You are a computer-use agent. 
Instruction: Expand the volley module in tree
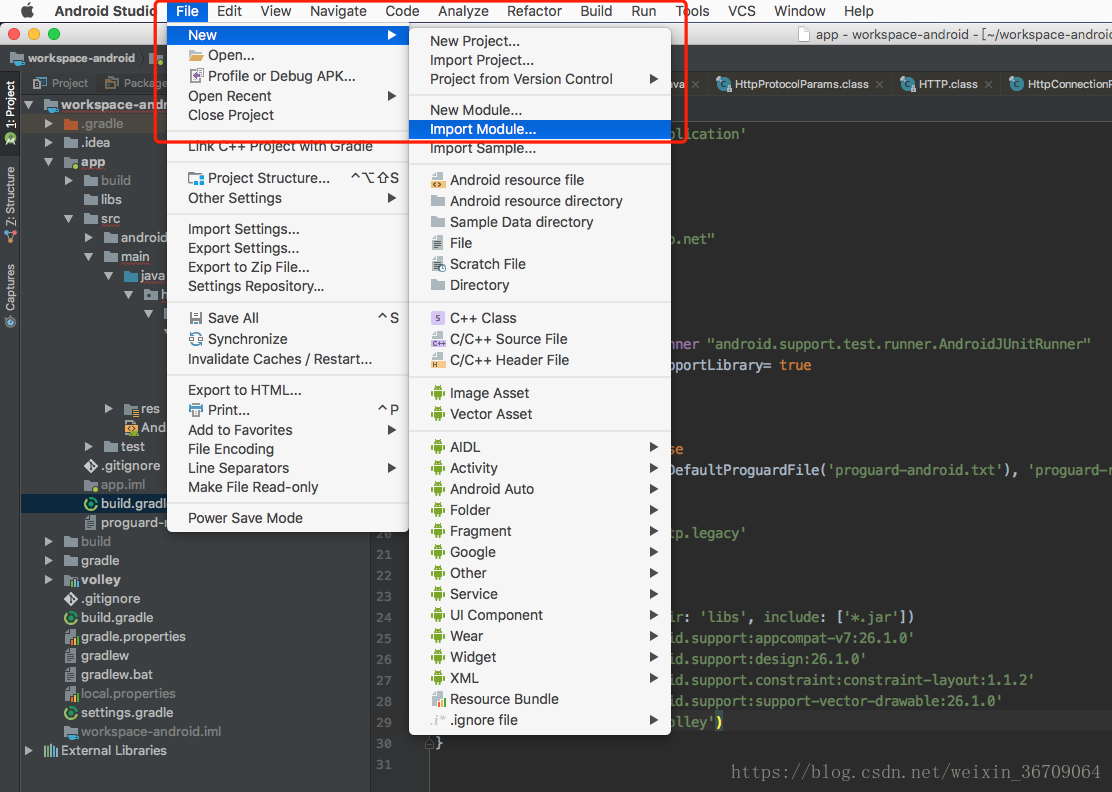point(49,579)
